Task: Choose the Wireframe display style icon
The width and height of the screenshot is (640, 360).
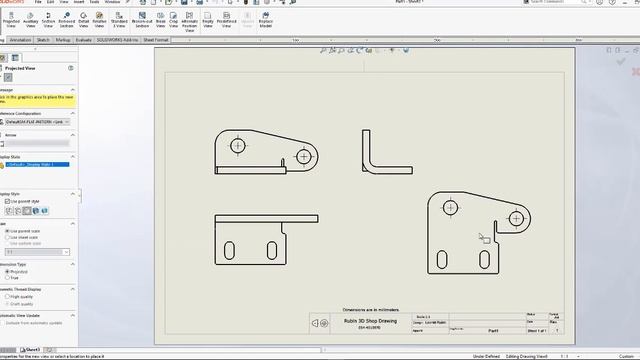Action: (x=9, y=211)
